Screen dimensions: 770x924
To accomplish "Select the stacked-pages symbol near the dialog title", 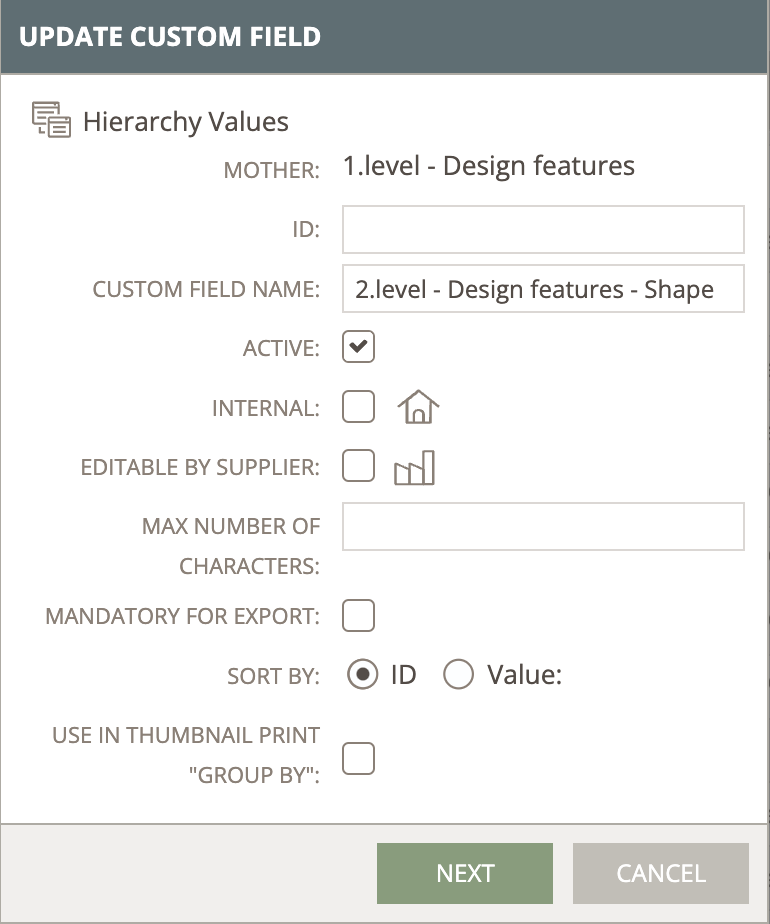I will click(51, 120).
